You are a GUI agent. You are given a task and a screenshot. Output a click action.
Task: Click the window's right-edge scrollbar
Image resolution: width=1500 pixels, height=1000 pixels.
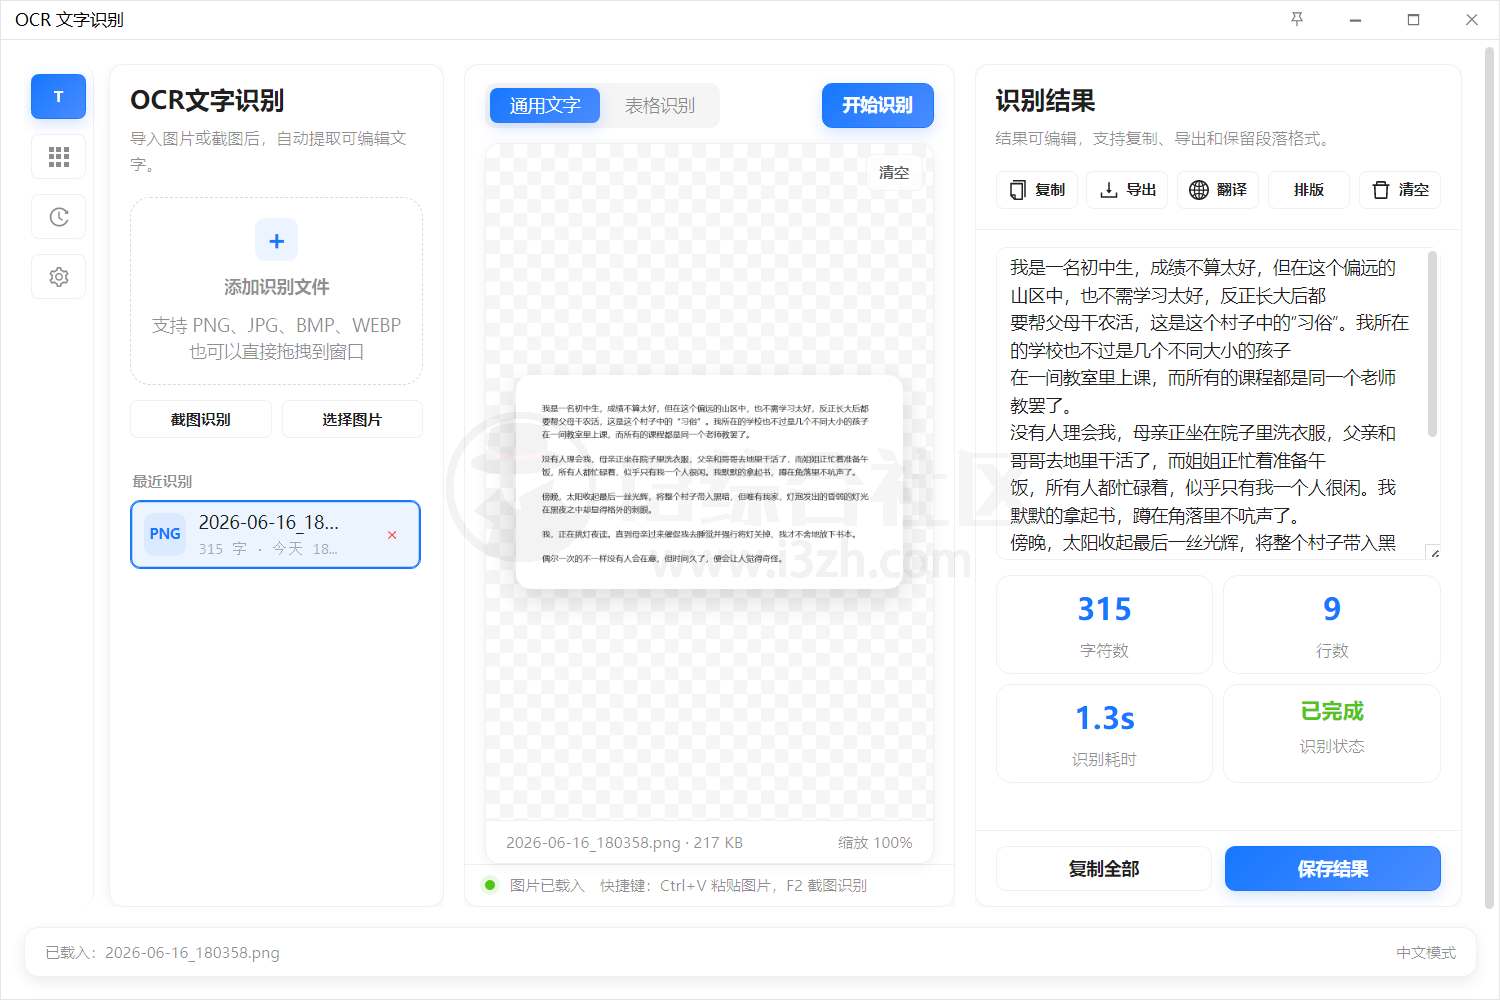pyautogui.click(x=1491, y=477)
